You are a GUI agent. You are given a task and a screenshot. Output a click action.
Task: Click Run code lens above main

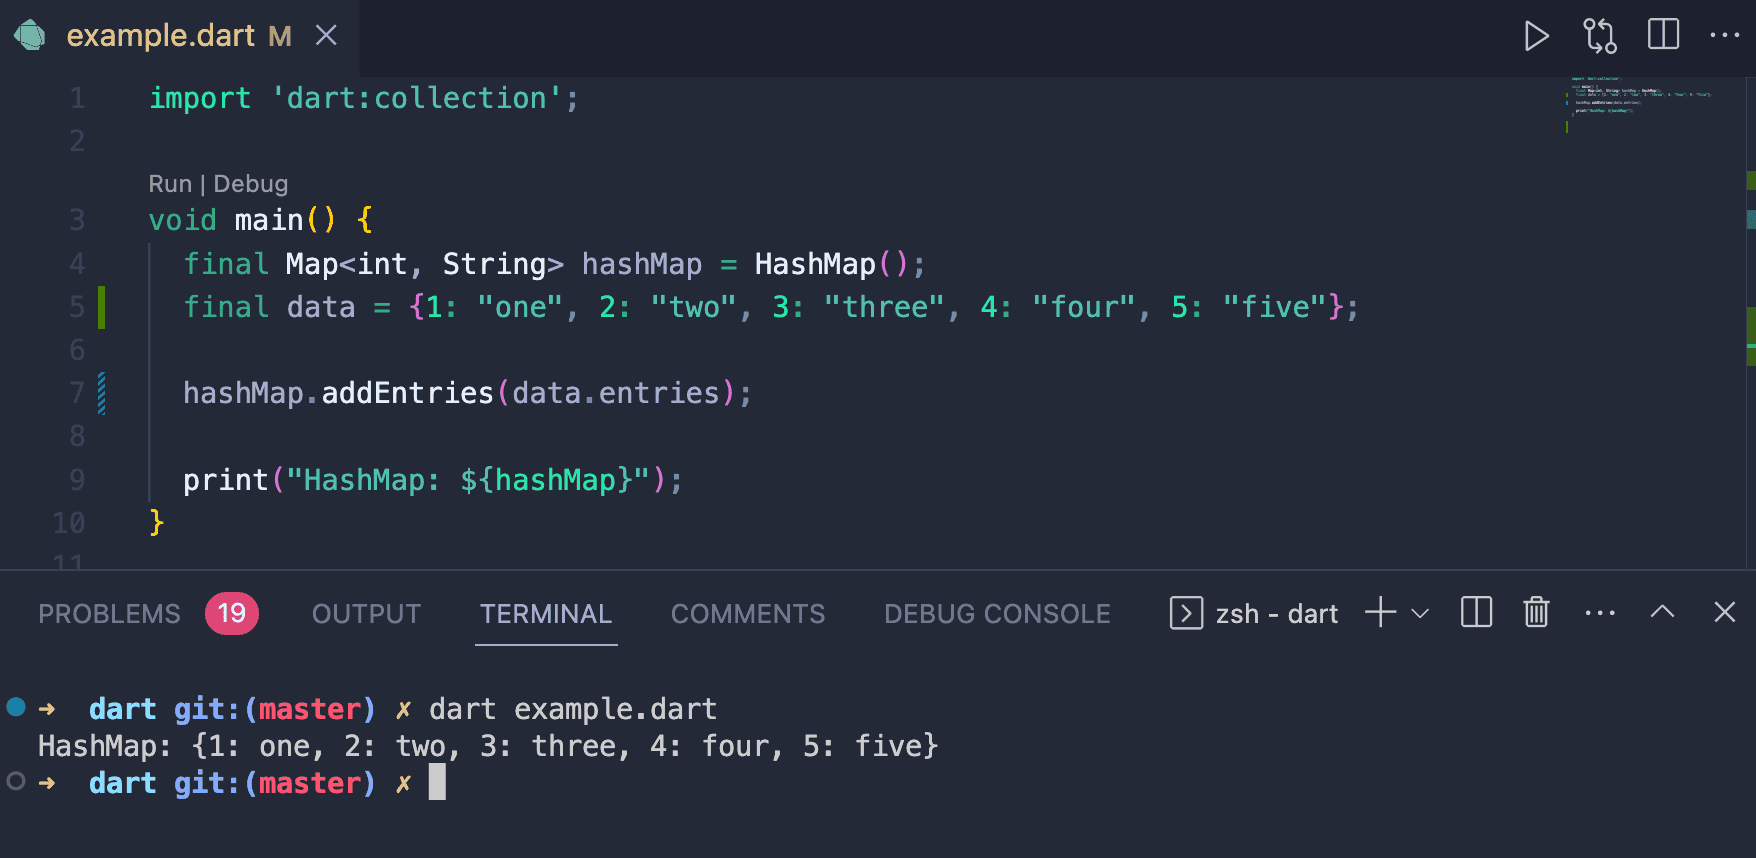click(170, 184)
